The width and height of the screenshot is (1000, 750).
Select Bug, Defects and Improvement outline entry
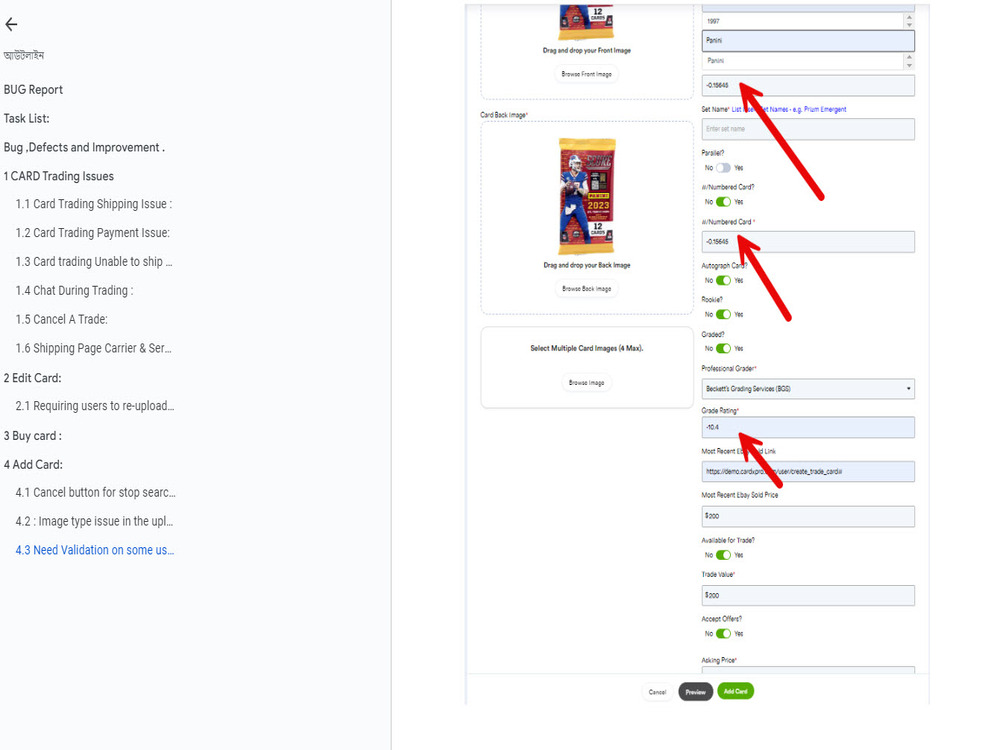pyautogui.click(x=84, y=147)
